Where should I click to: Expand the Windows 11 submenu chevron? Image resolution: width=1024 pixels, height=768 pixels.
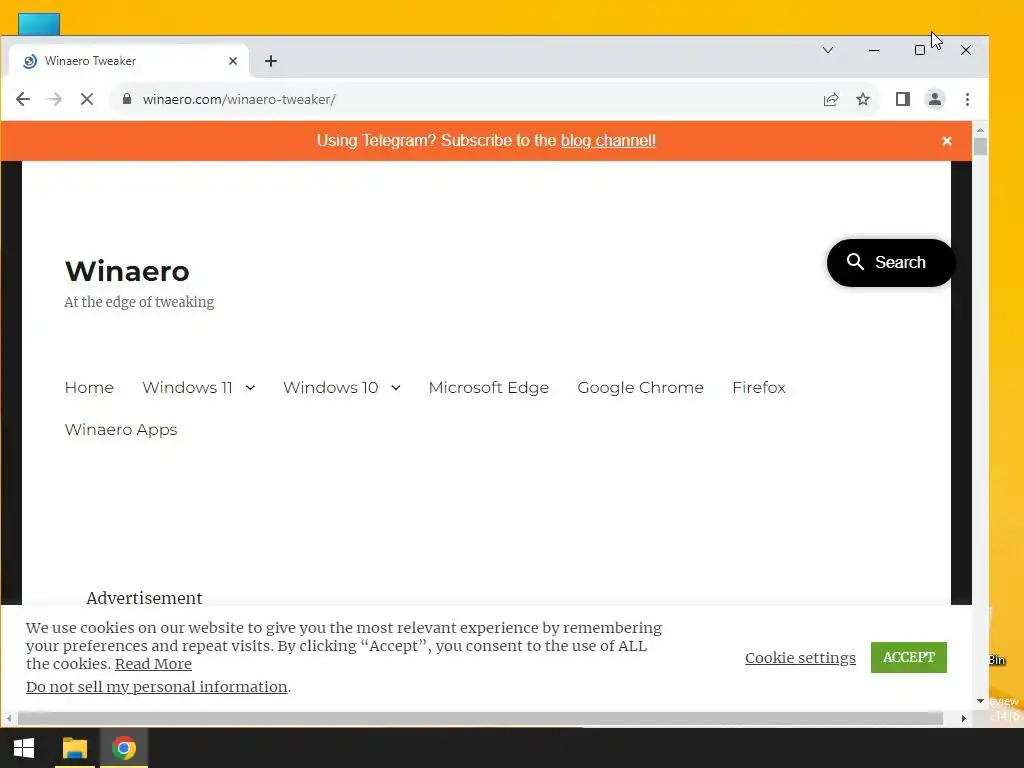250,388
